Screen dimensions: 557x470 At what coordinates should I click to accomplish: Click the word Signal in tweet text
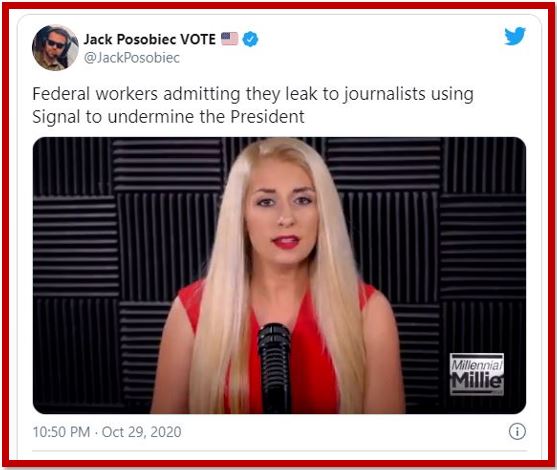coord(56,117)
